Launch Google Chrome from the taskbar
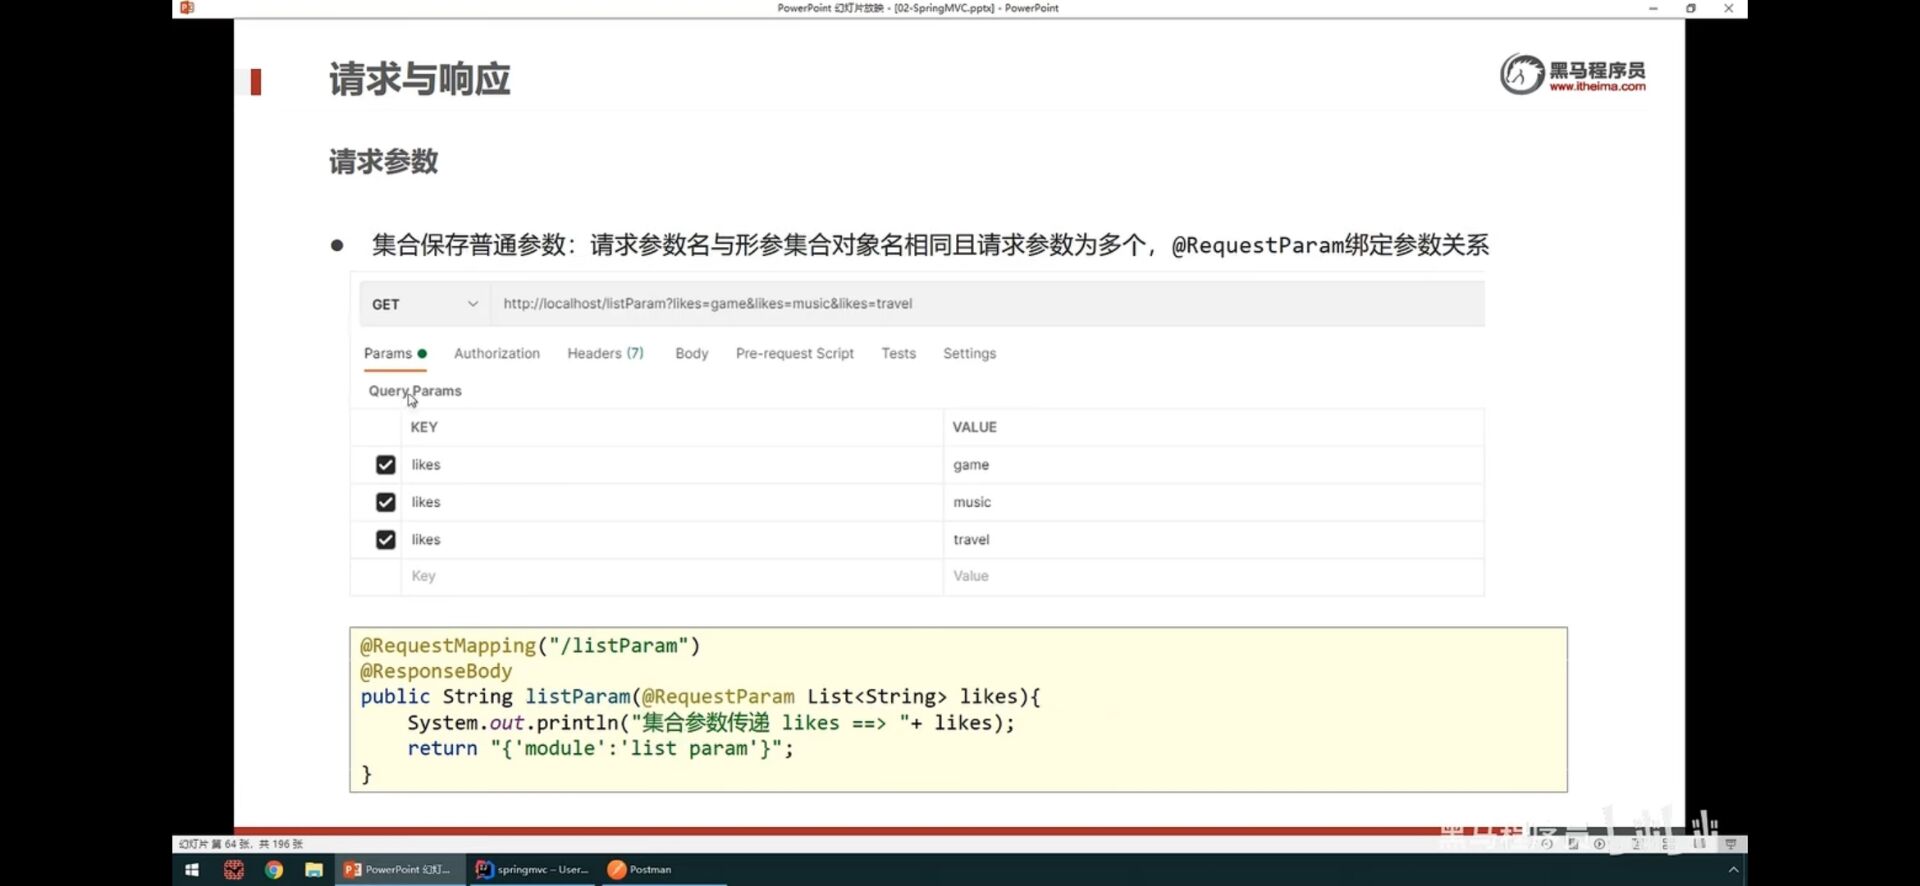Image resolution: width=1920 pixels, height=886 pixels. point(274,870)
